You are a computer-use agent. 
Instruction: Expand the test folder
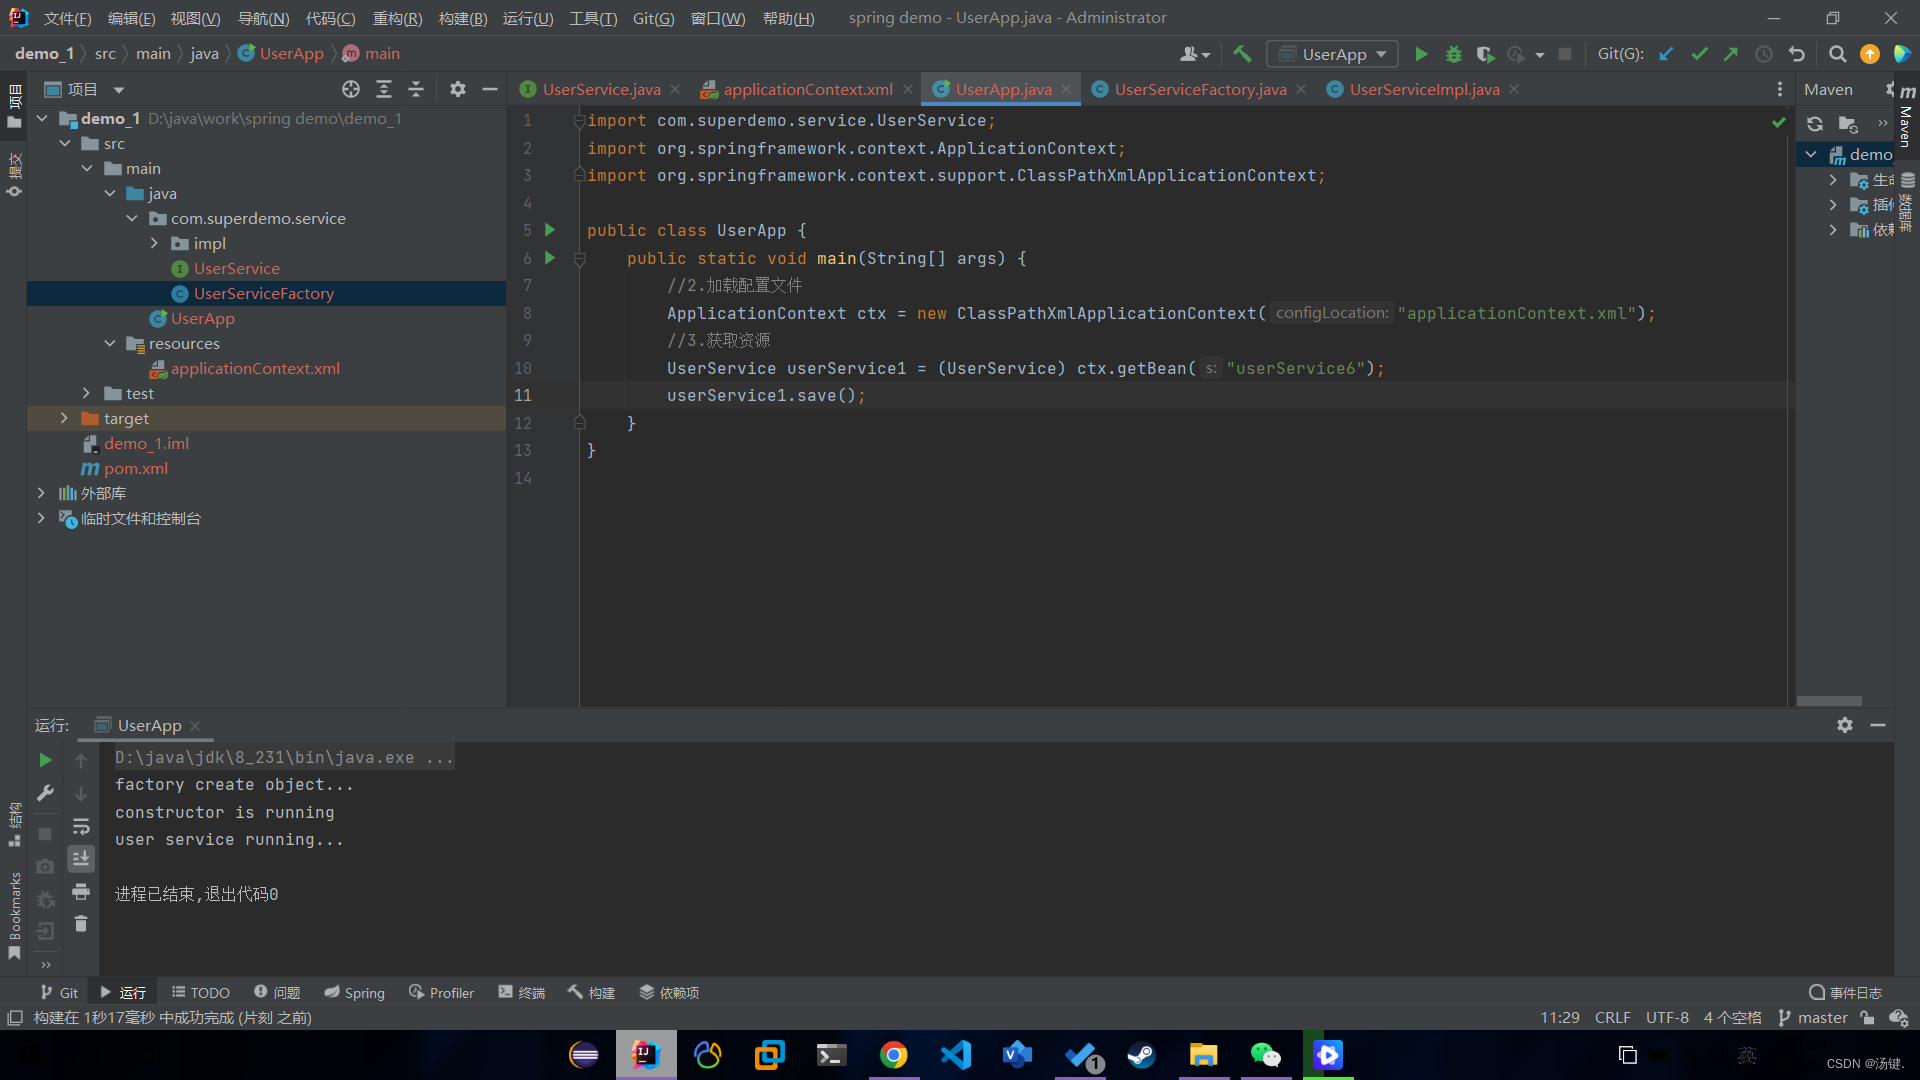[87, 394]
